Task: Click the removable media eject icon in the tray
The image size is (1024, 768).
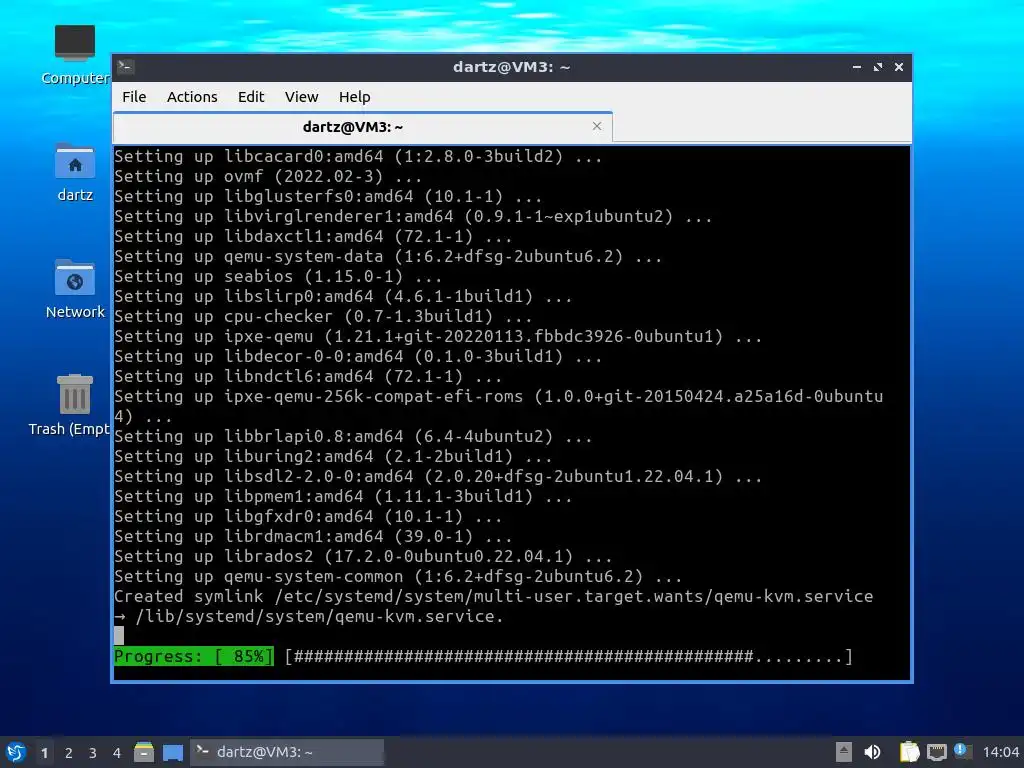Action: point(844,752)
